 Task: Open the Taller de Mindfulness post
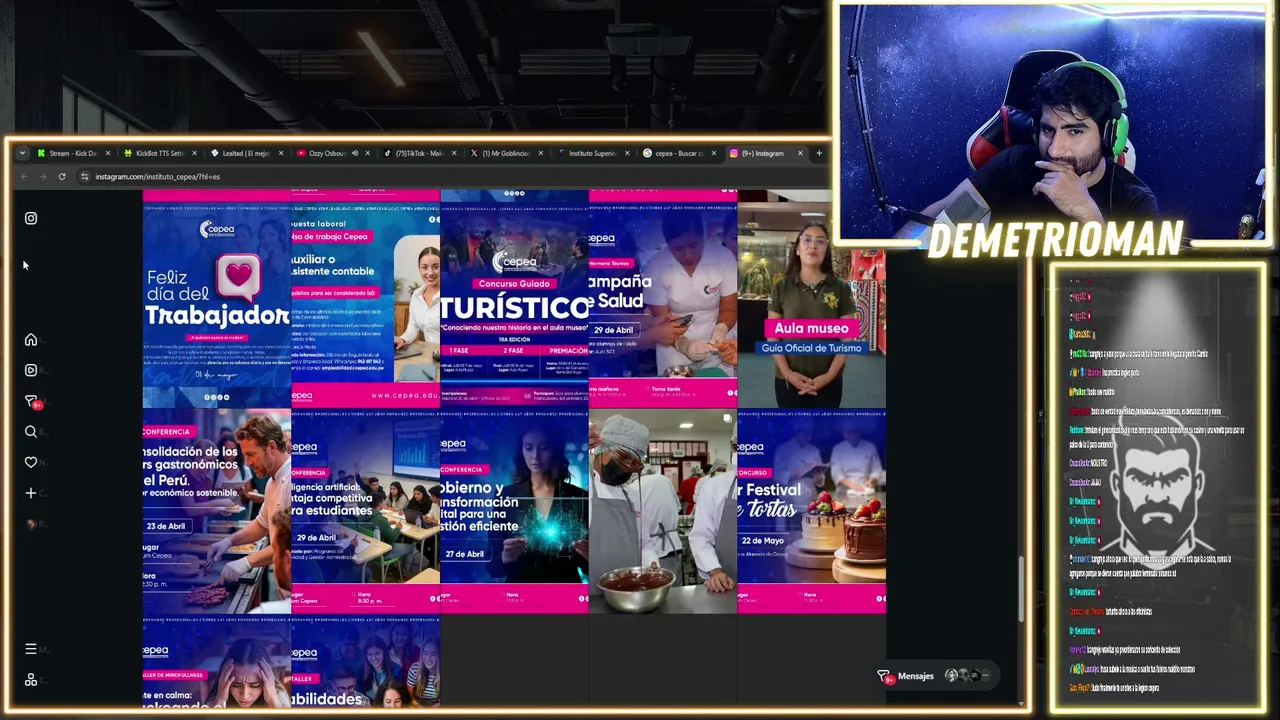216,661
